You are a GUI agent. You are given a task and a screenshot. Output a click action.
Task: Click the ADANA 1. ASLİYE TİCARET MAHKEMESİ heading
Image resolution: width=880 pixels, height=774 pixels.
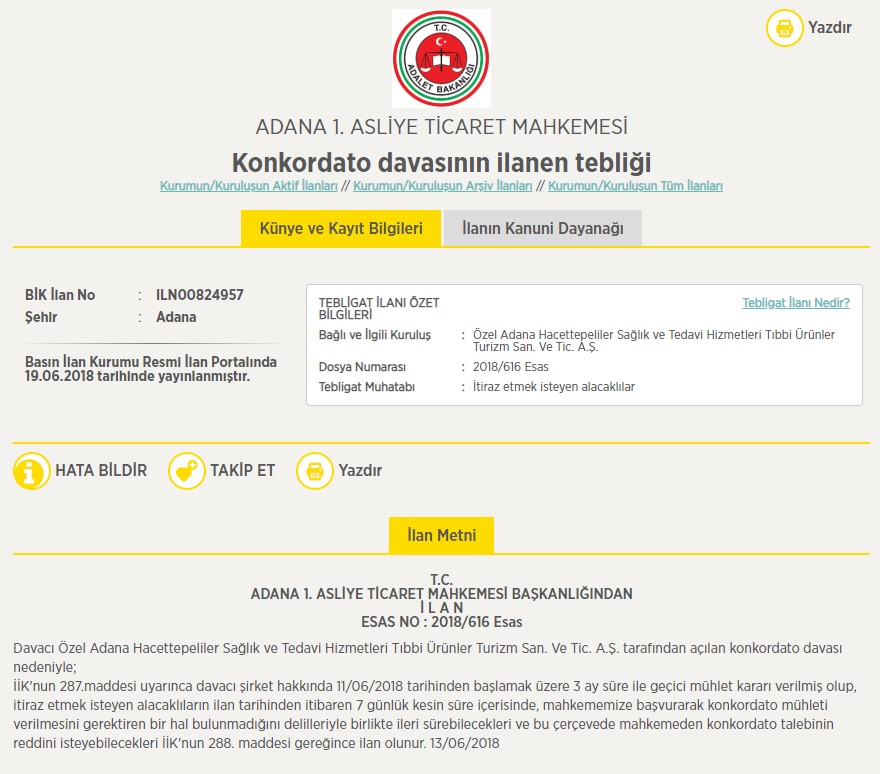coord(441,127)
